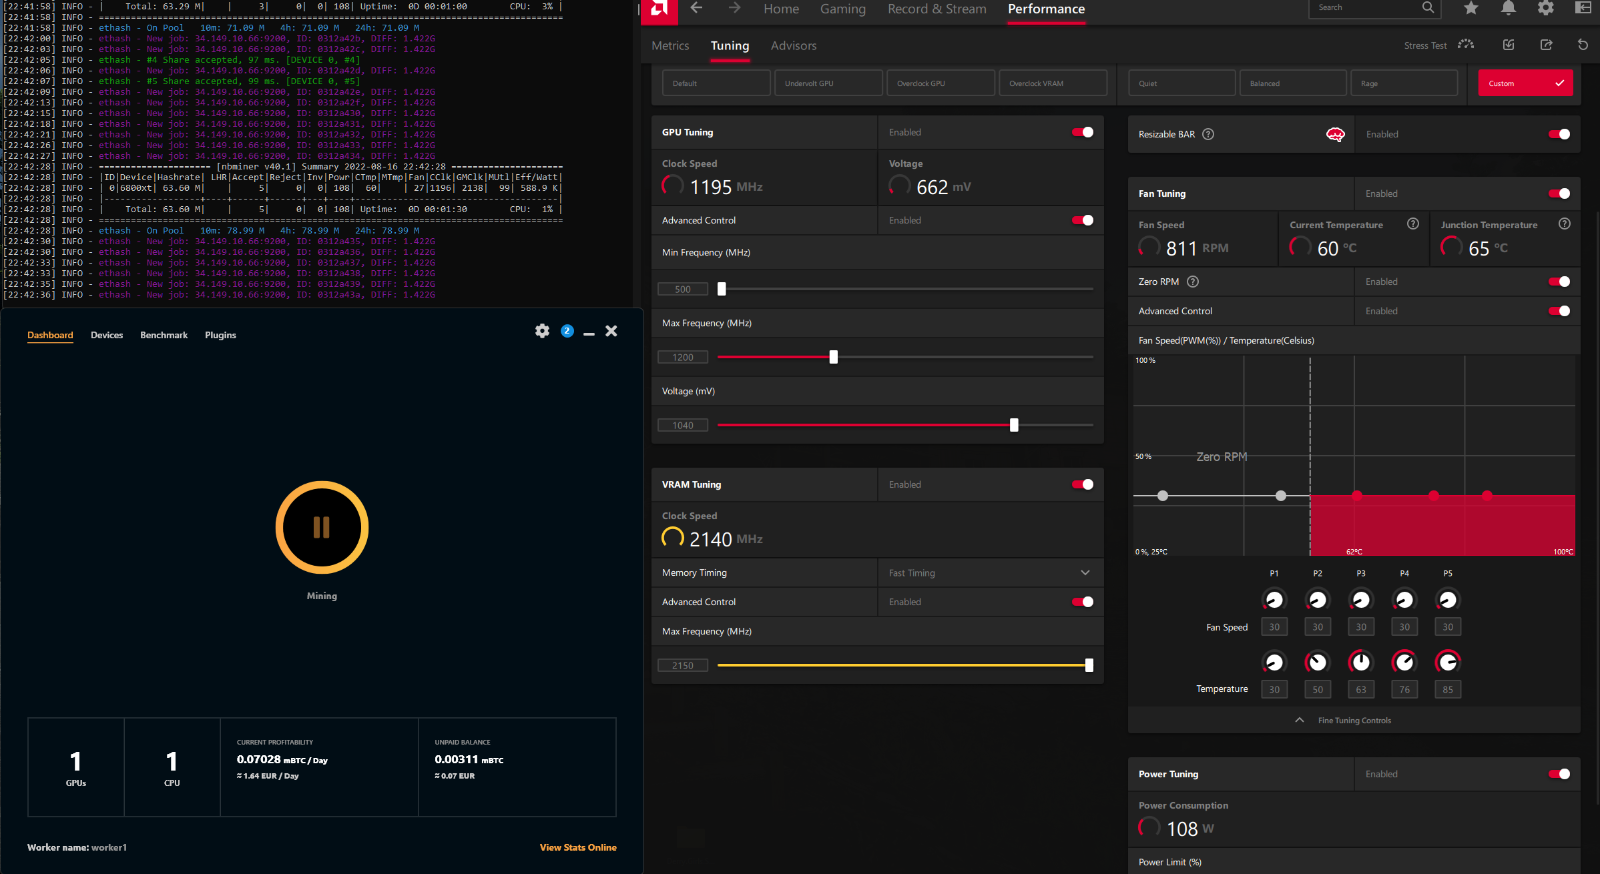This screenshot has height=874, width=1600.
Task: Adjust the P1 fan speed knob
Action: coord(1274,600)
